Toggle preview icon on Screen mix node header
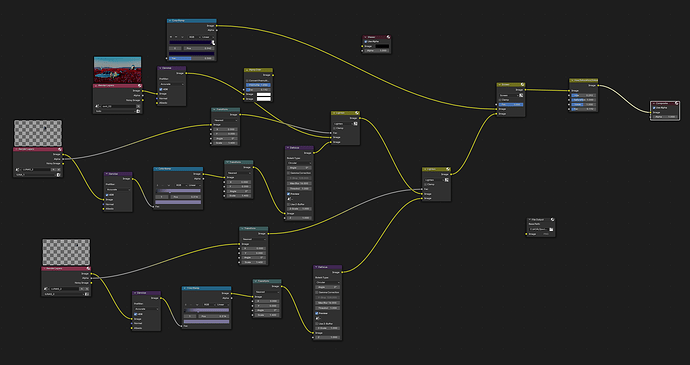 (522, 85)
